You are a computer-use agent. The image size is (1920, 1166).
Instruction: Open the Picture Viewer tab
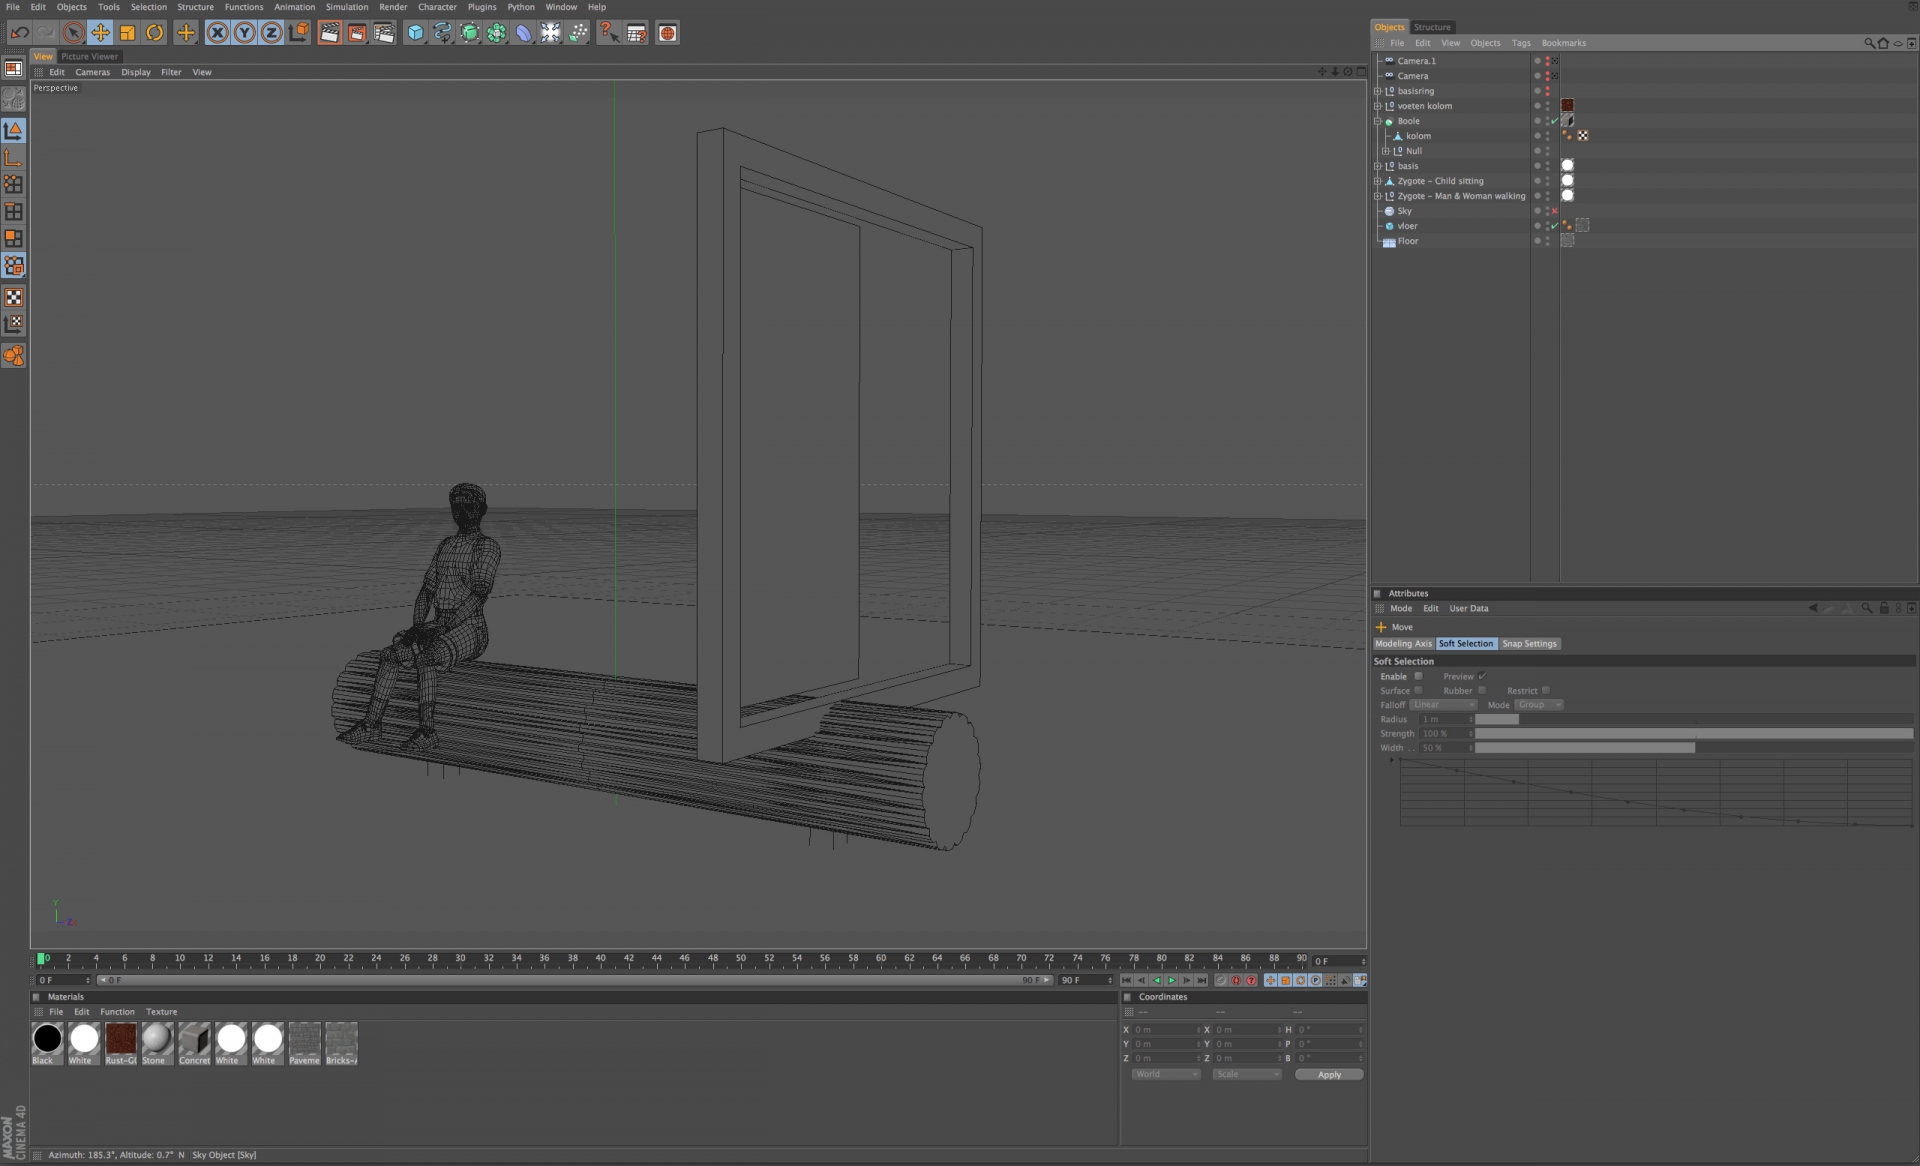(x=89, y=56)
